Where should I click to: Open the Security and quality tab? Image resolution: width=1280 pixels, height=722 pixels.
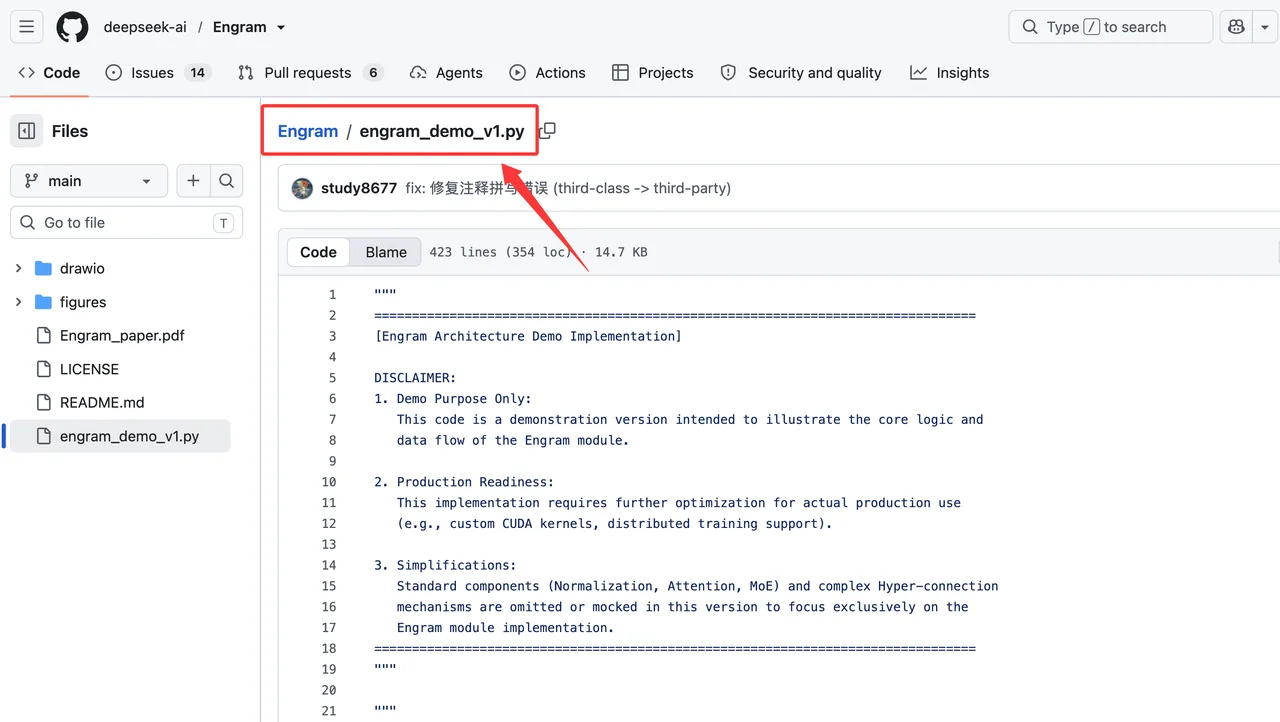tap(801, 73)
